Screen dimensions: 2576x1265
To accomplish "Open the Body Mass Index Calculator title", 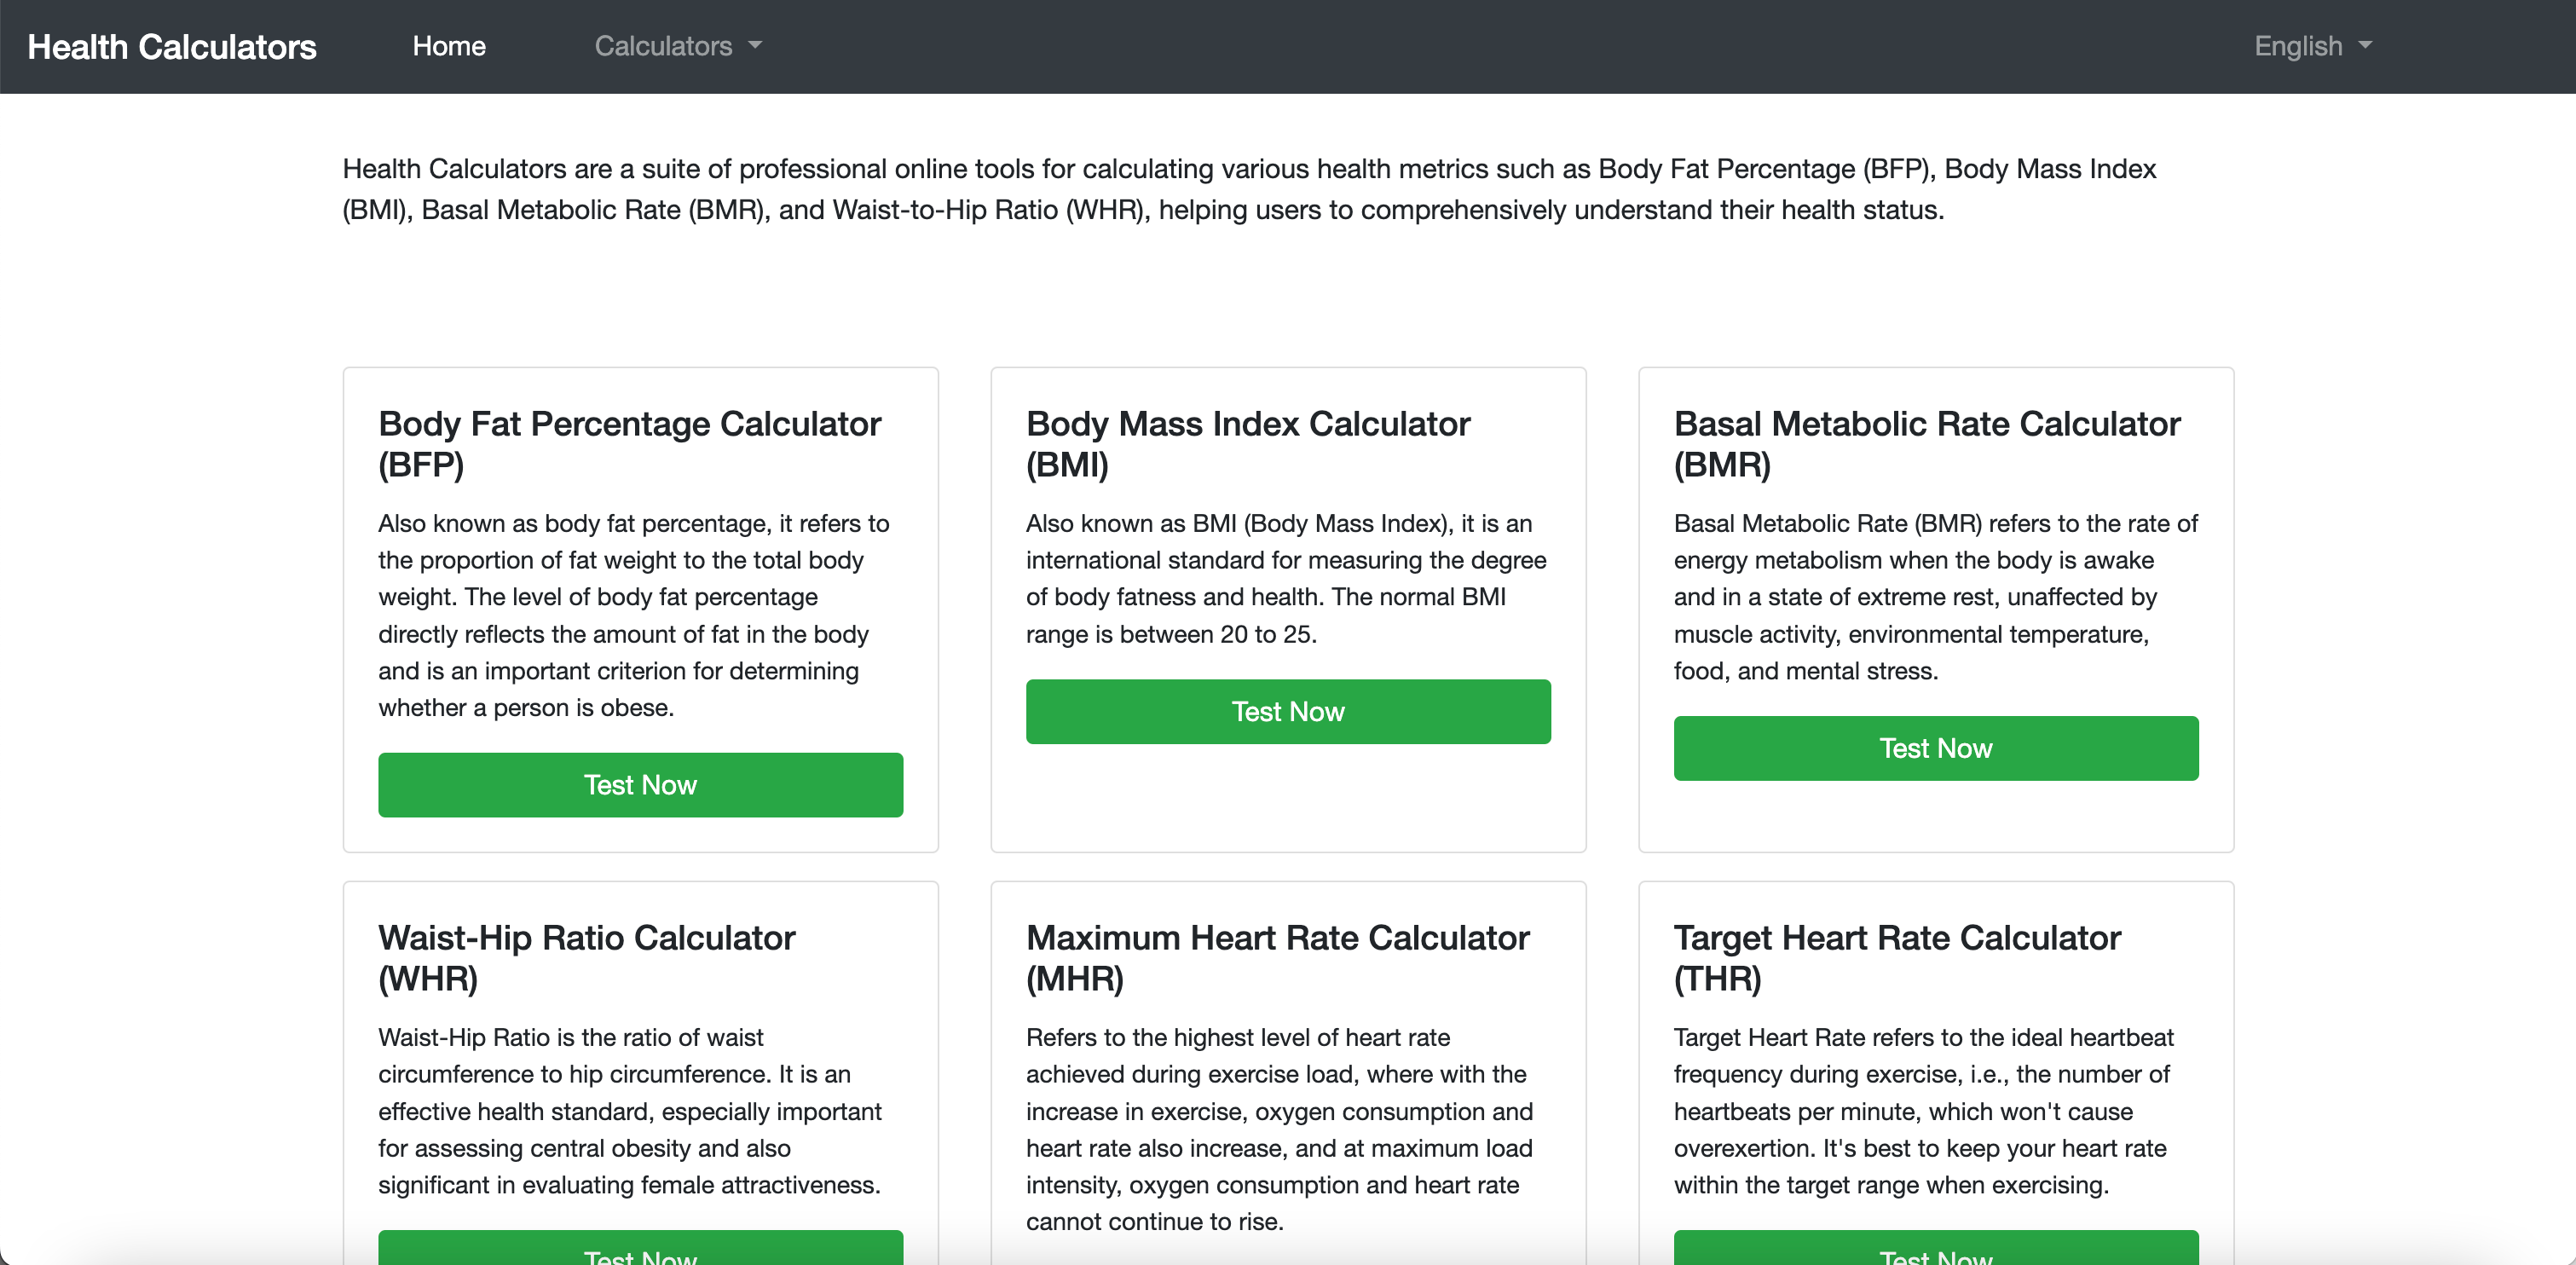I will coord(1248,443).
